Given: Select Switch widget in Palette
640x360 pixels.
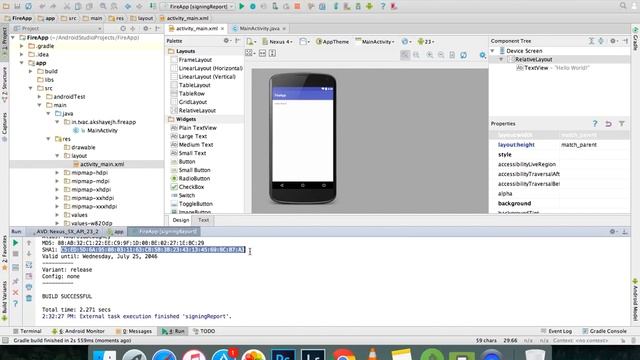Looking at the screenshot, I should click(x=183, y=196).
